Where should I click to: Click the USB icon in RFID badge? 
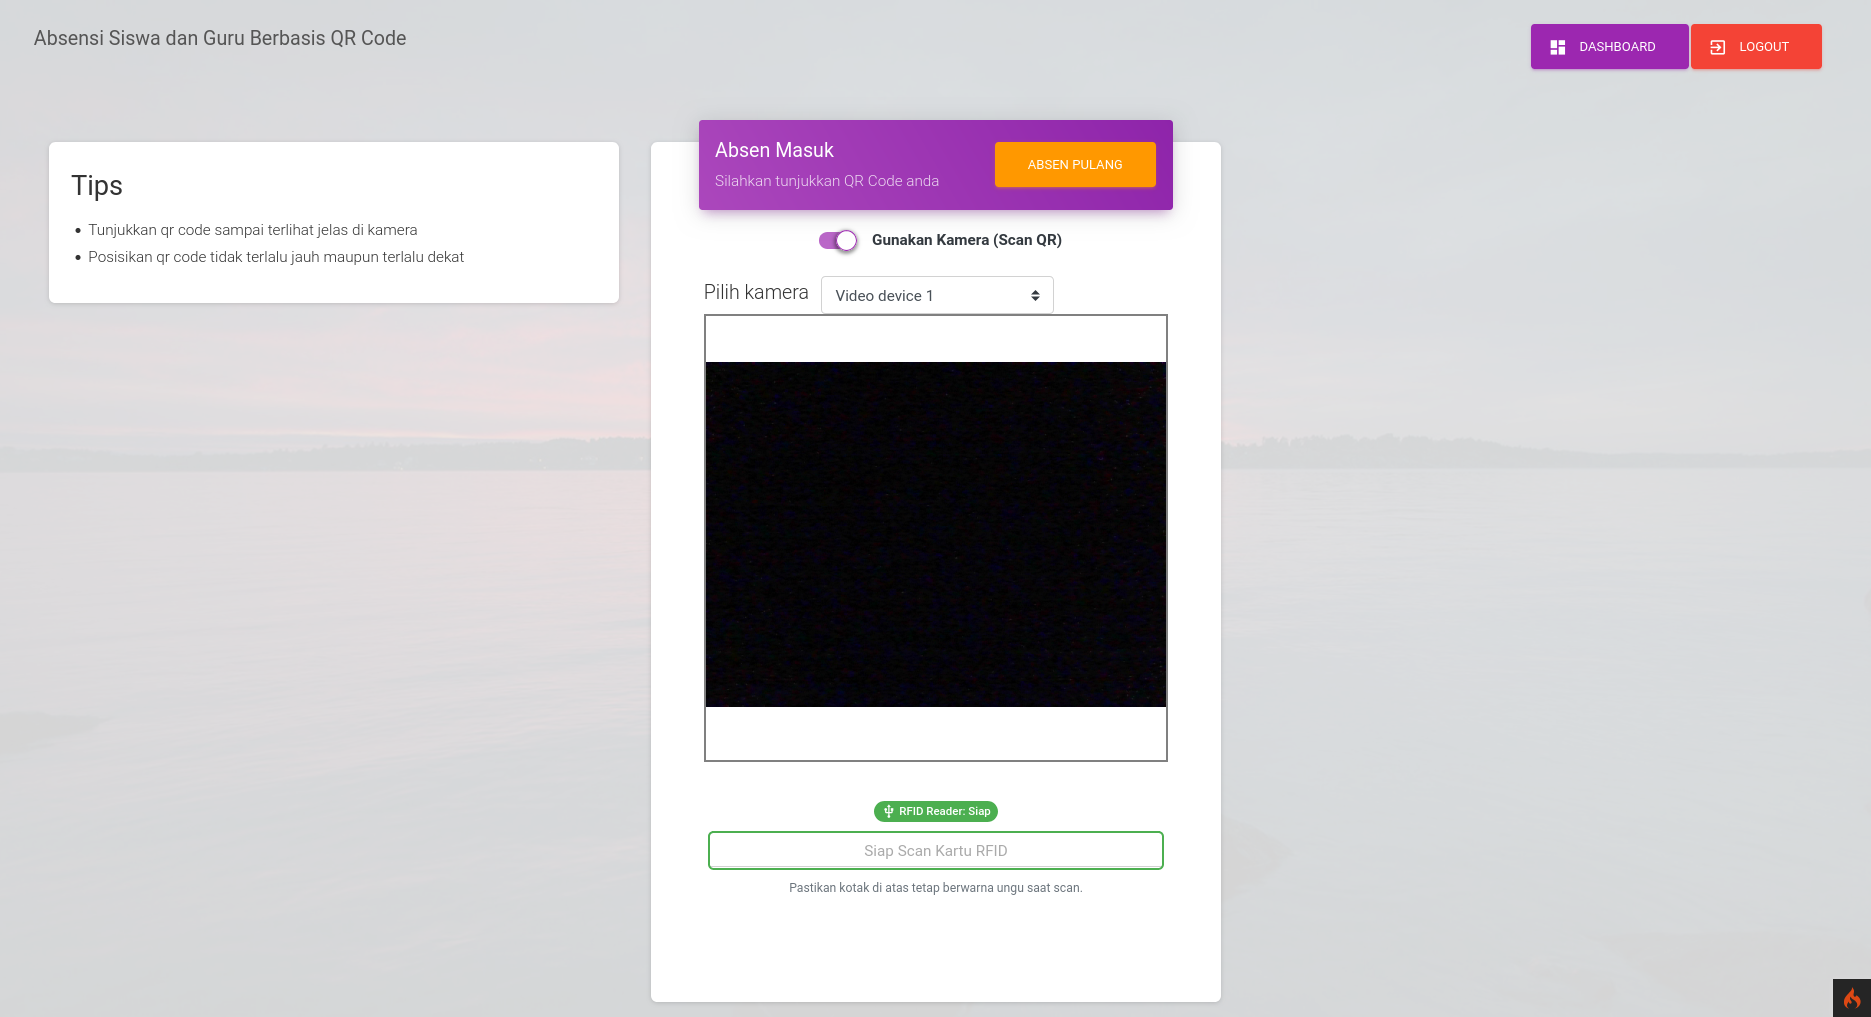[x=888, y=812]
